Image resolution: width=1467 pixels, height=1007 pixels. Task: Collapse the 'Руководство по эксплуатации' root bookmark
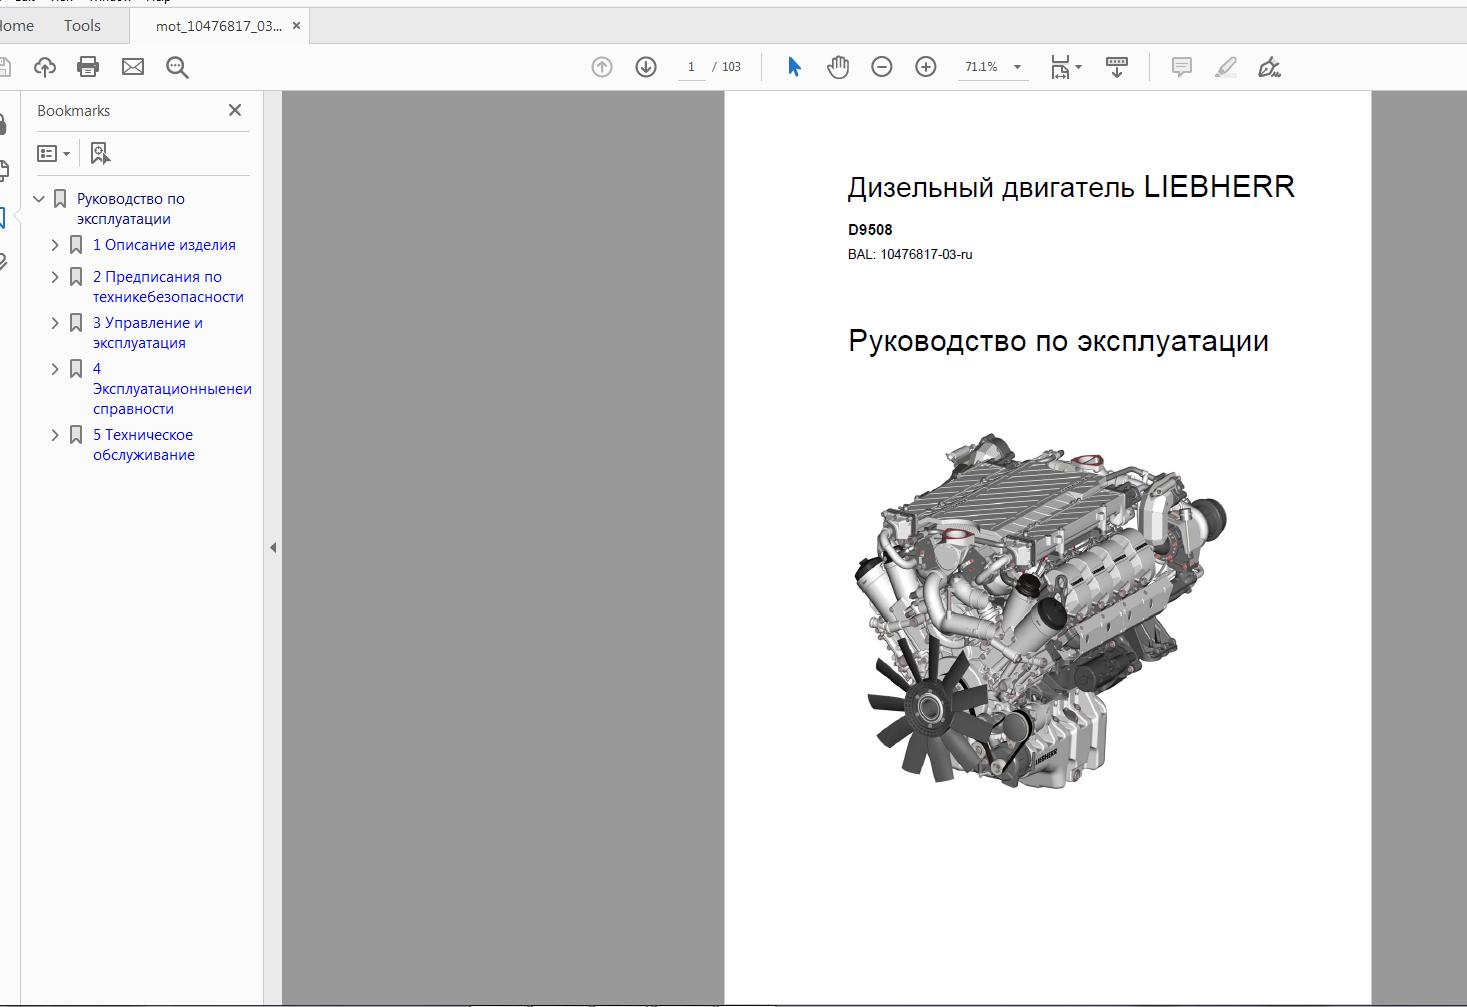(39, 199)
